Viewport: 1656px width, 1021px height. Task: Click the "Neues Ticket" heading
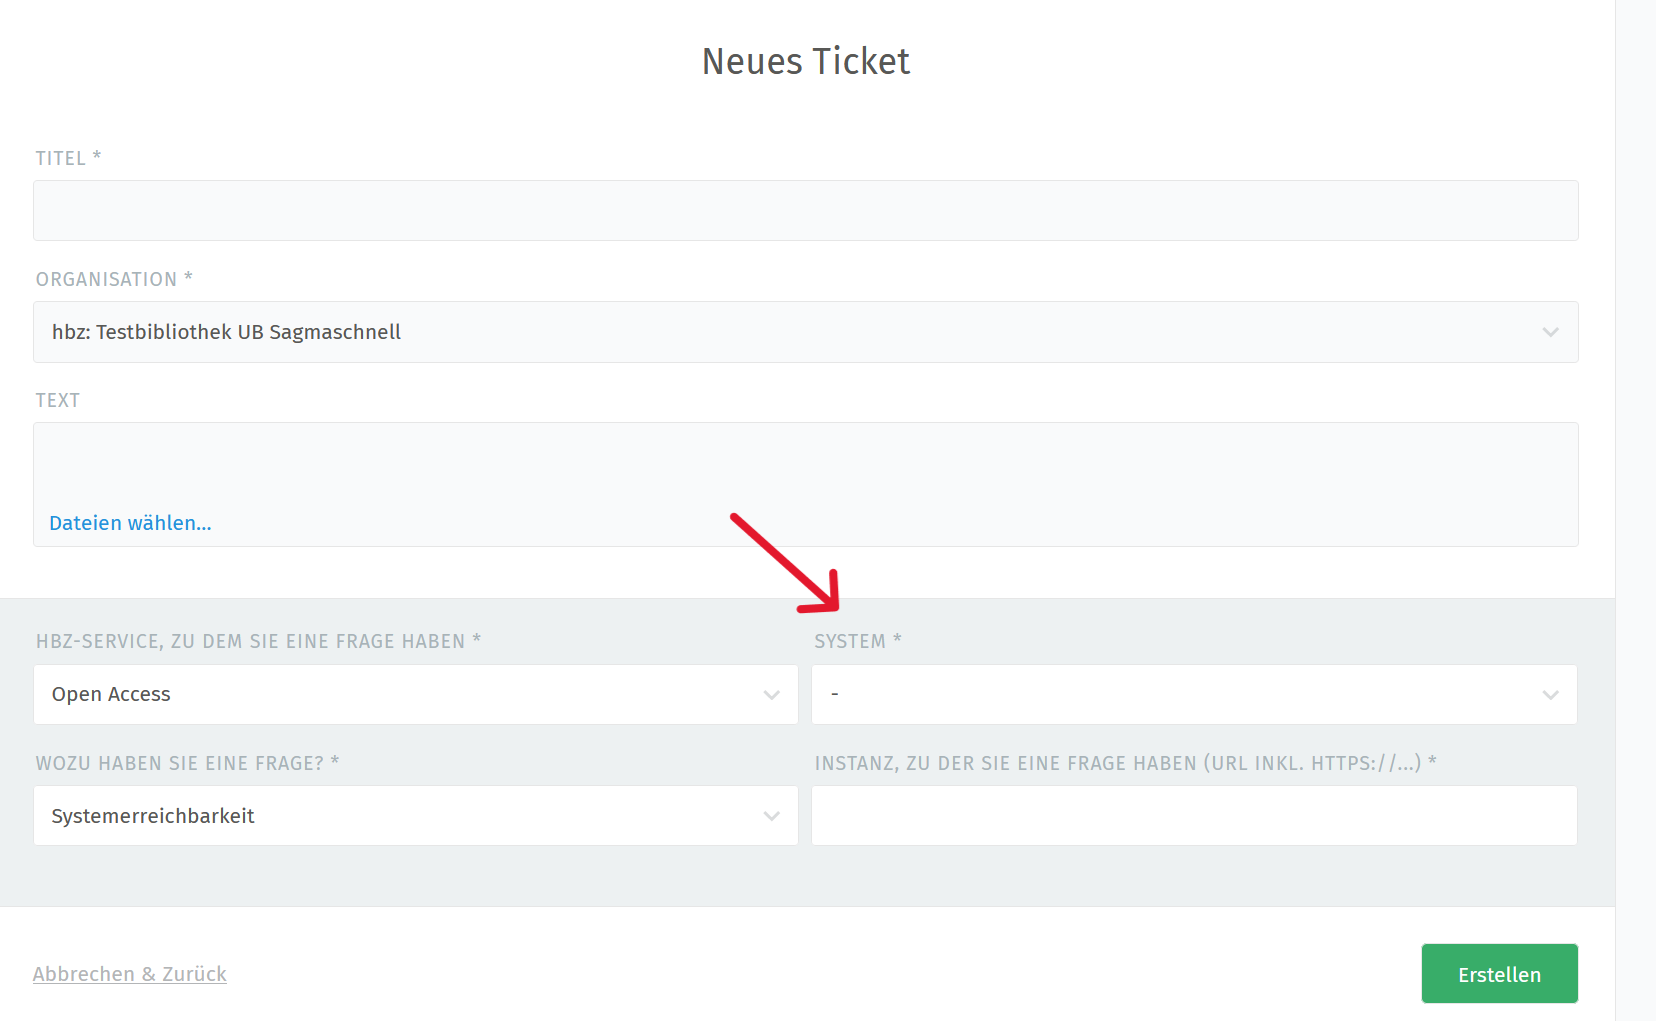click(x=806, y=61)
